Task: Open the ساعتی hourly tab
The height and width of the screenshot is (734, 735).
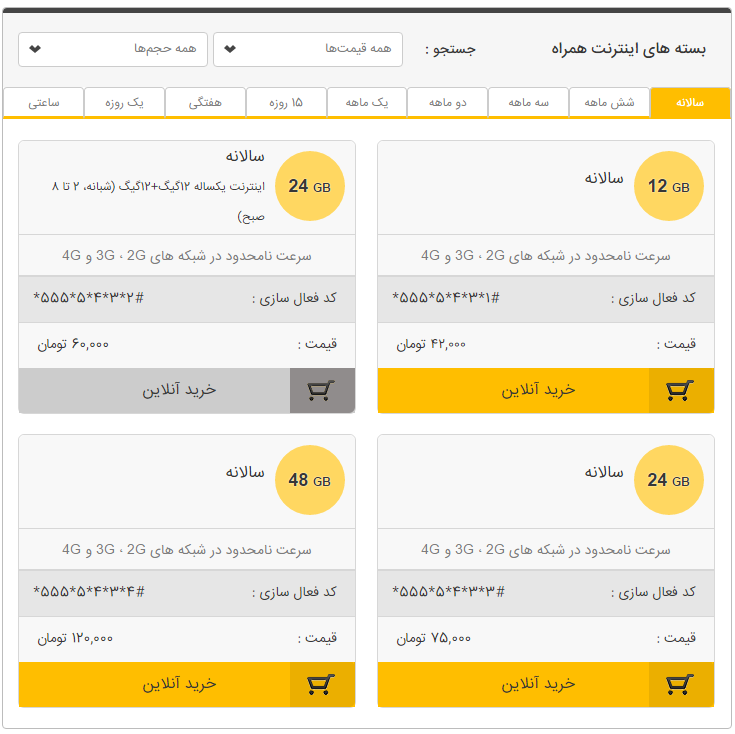Action: 44,102
